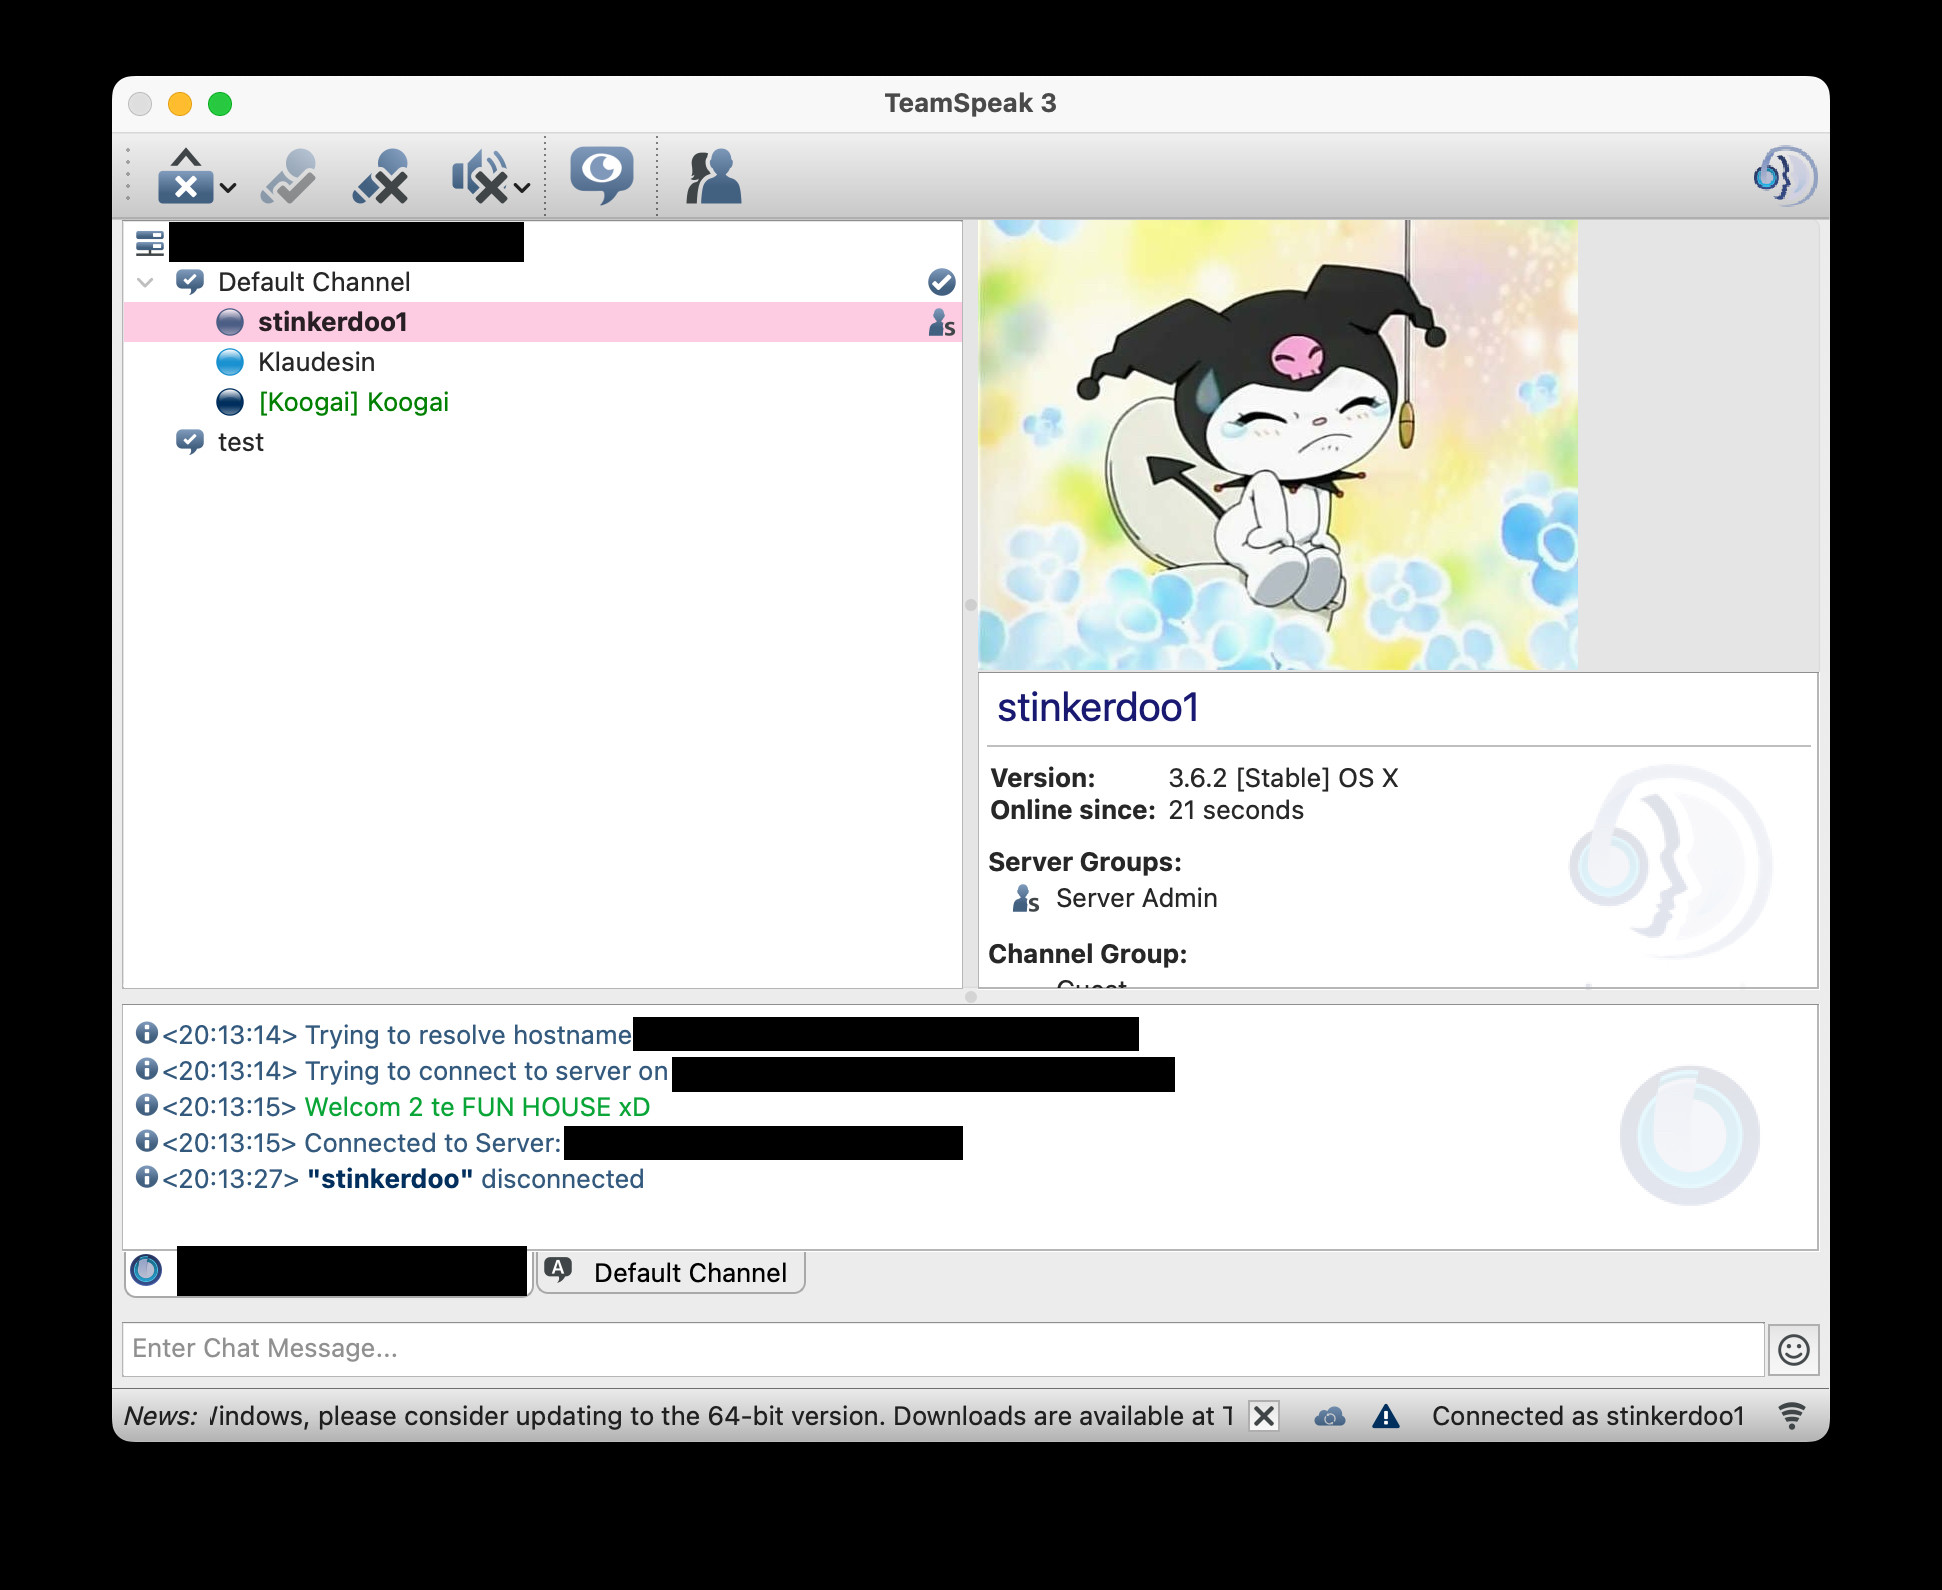Click the stinkerdoo1 name heading in info panel
Screen dimensions: 1942x1590
tap(1098, 708)
